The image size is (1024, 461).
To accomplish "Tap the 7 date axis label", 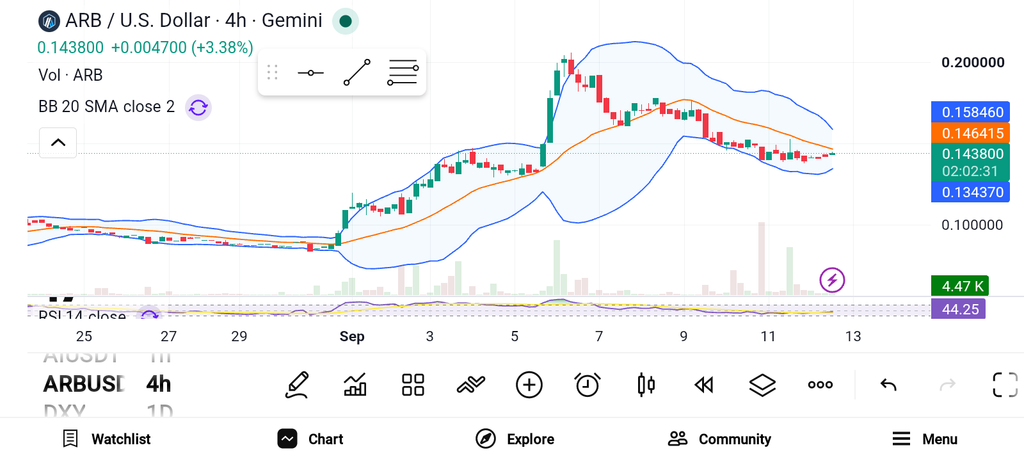I will pos(598,337).
